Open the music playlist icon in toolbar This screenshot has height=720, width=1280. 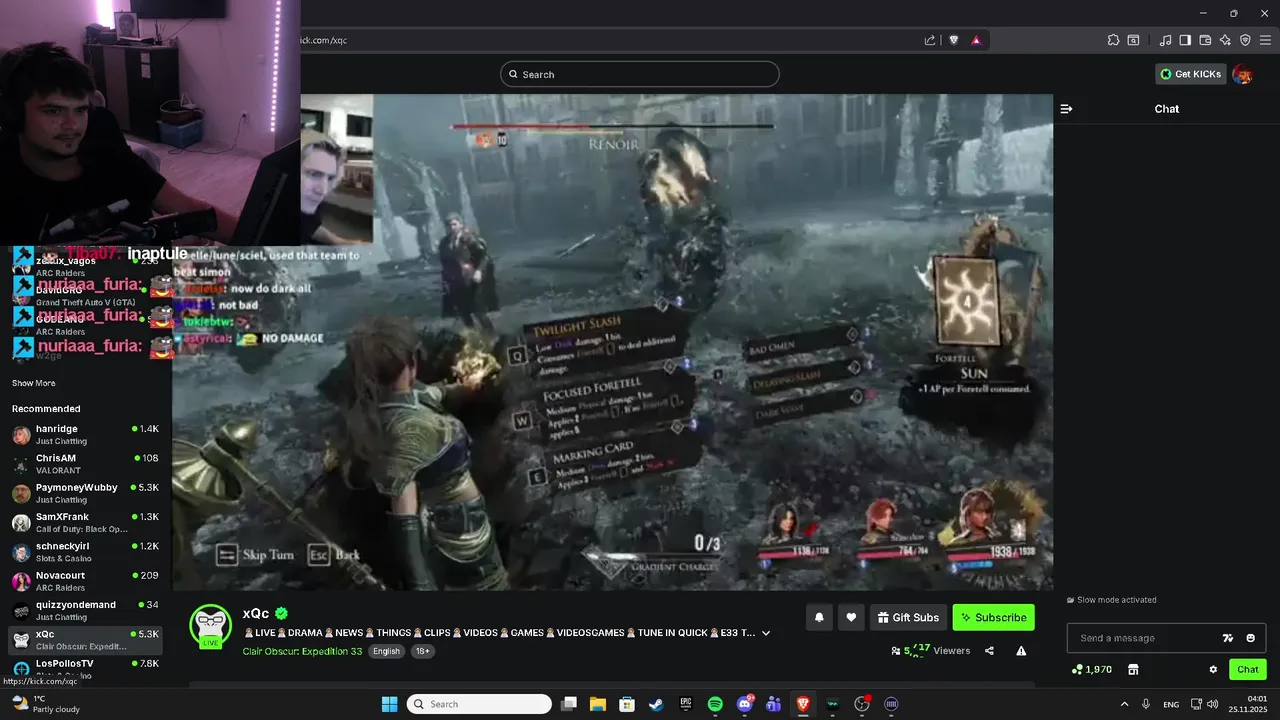(1166, 40)
